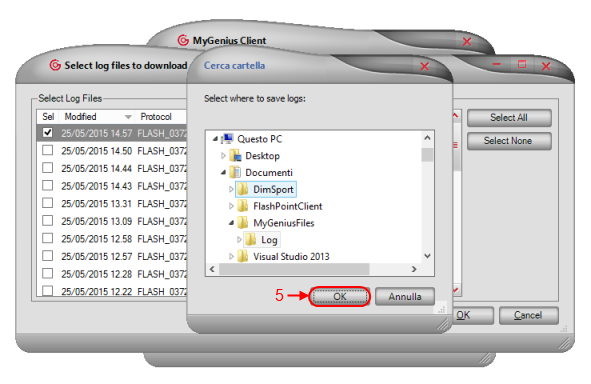Click the horizontal scrollbar right arrow
The height and width of the screenshot is (384, 591).
pos(414,269)
